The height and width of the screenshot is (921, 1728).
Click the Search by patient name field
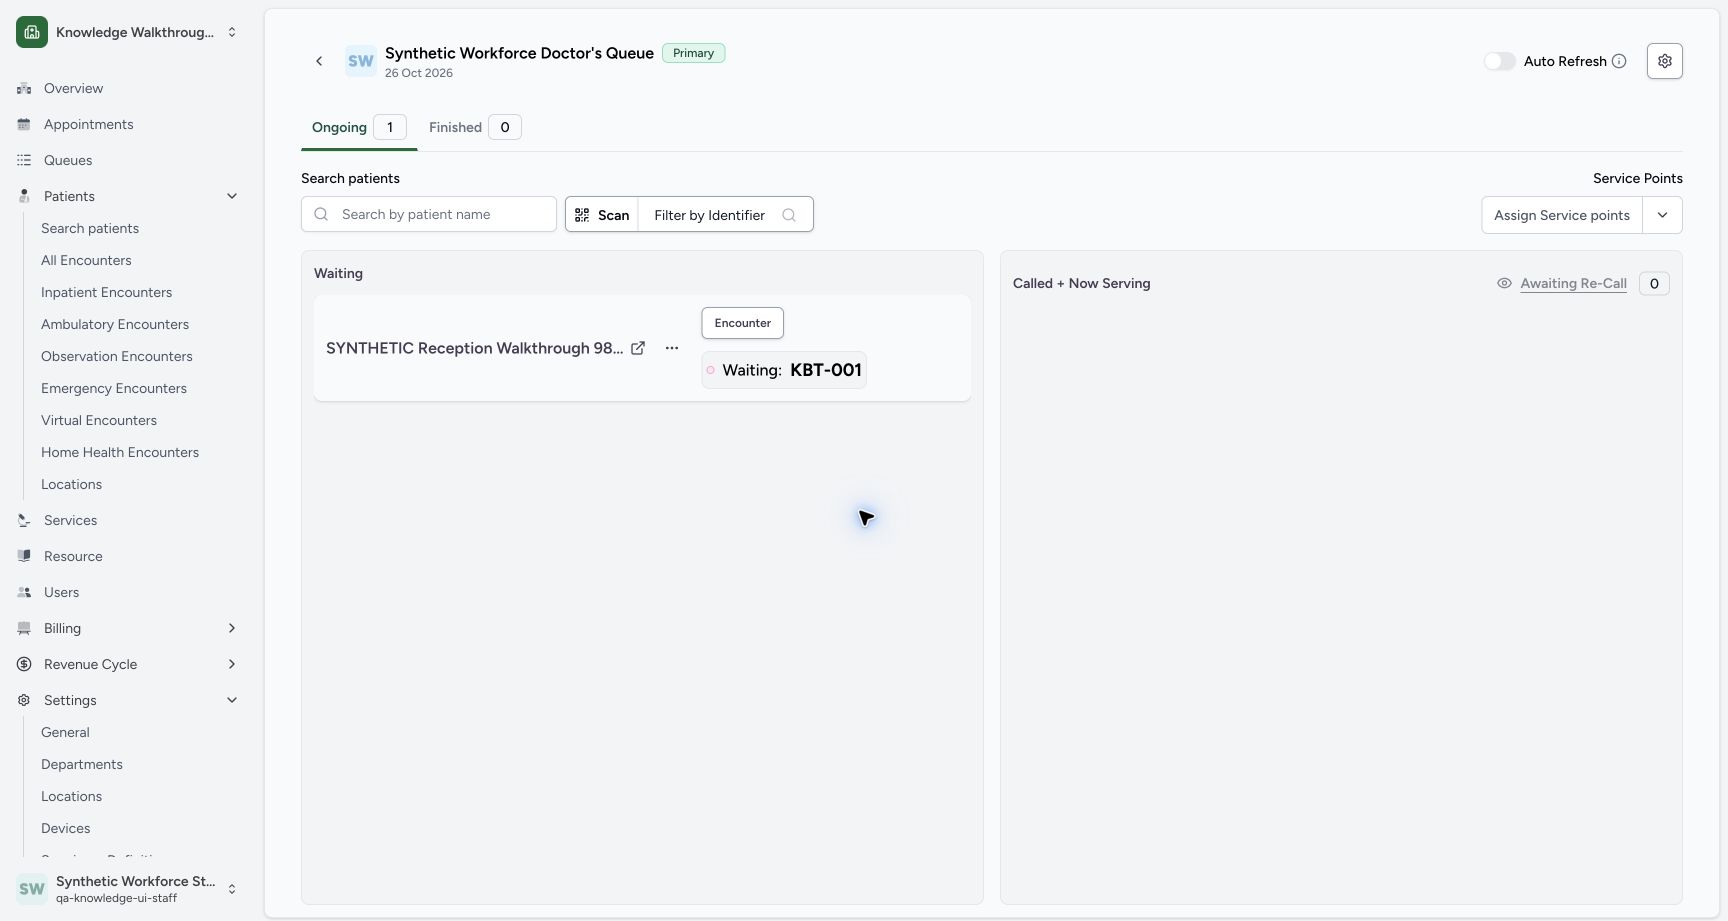(x=429, y=214)
